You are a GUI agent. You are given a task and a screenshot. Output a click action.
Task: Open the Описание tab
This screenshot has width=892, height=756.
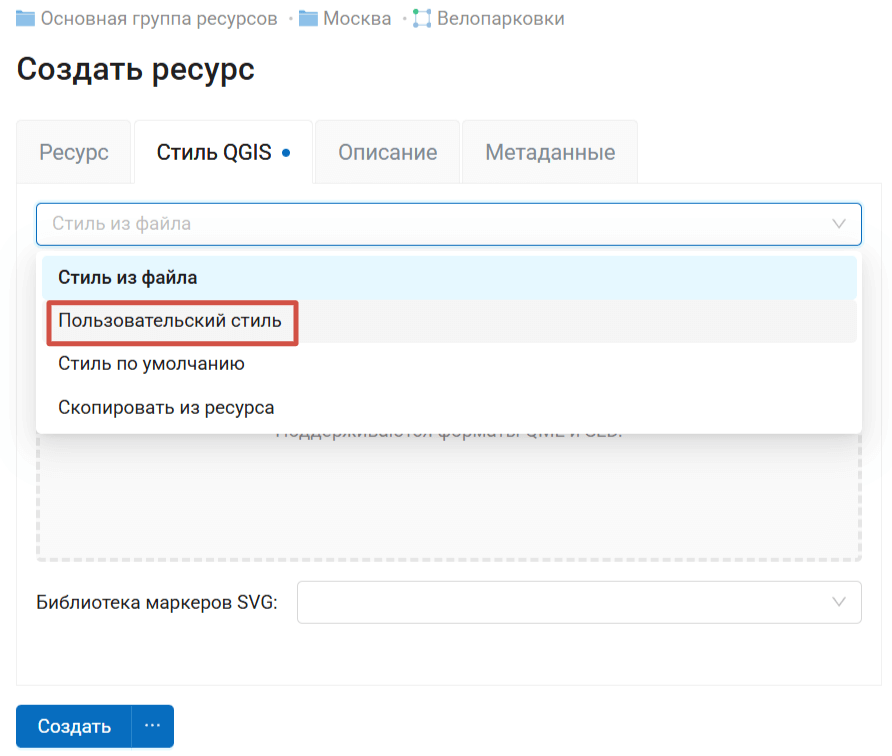point(387,153)
